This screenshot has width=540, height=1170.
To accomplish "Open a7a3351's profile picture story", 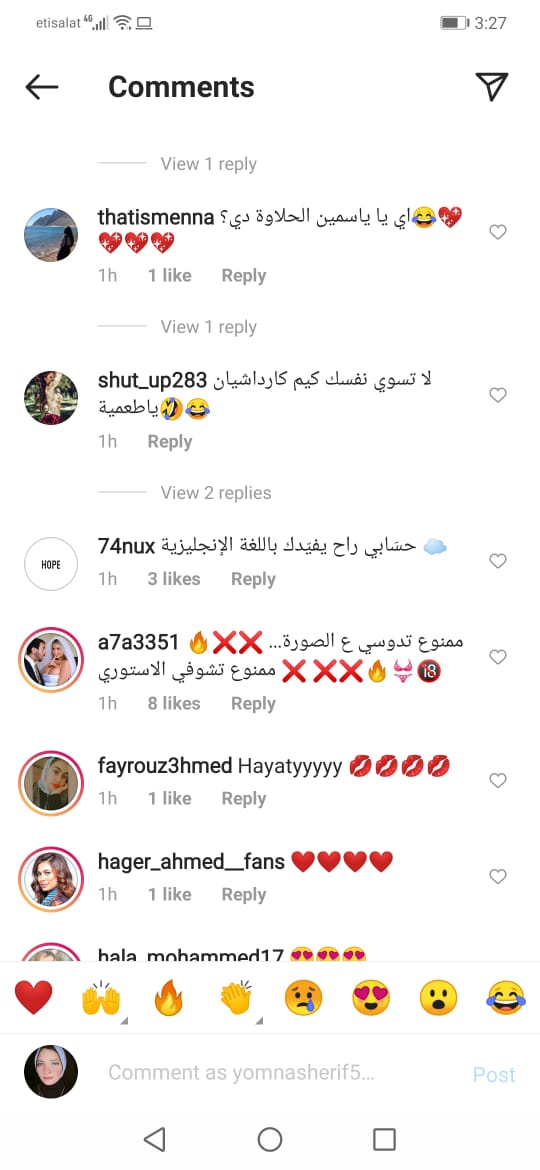I will [51, 660].
